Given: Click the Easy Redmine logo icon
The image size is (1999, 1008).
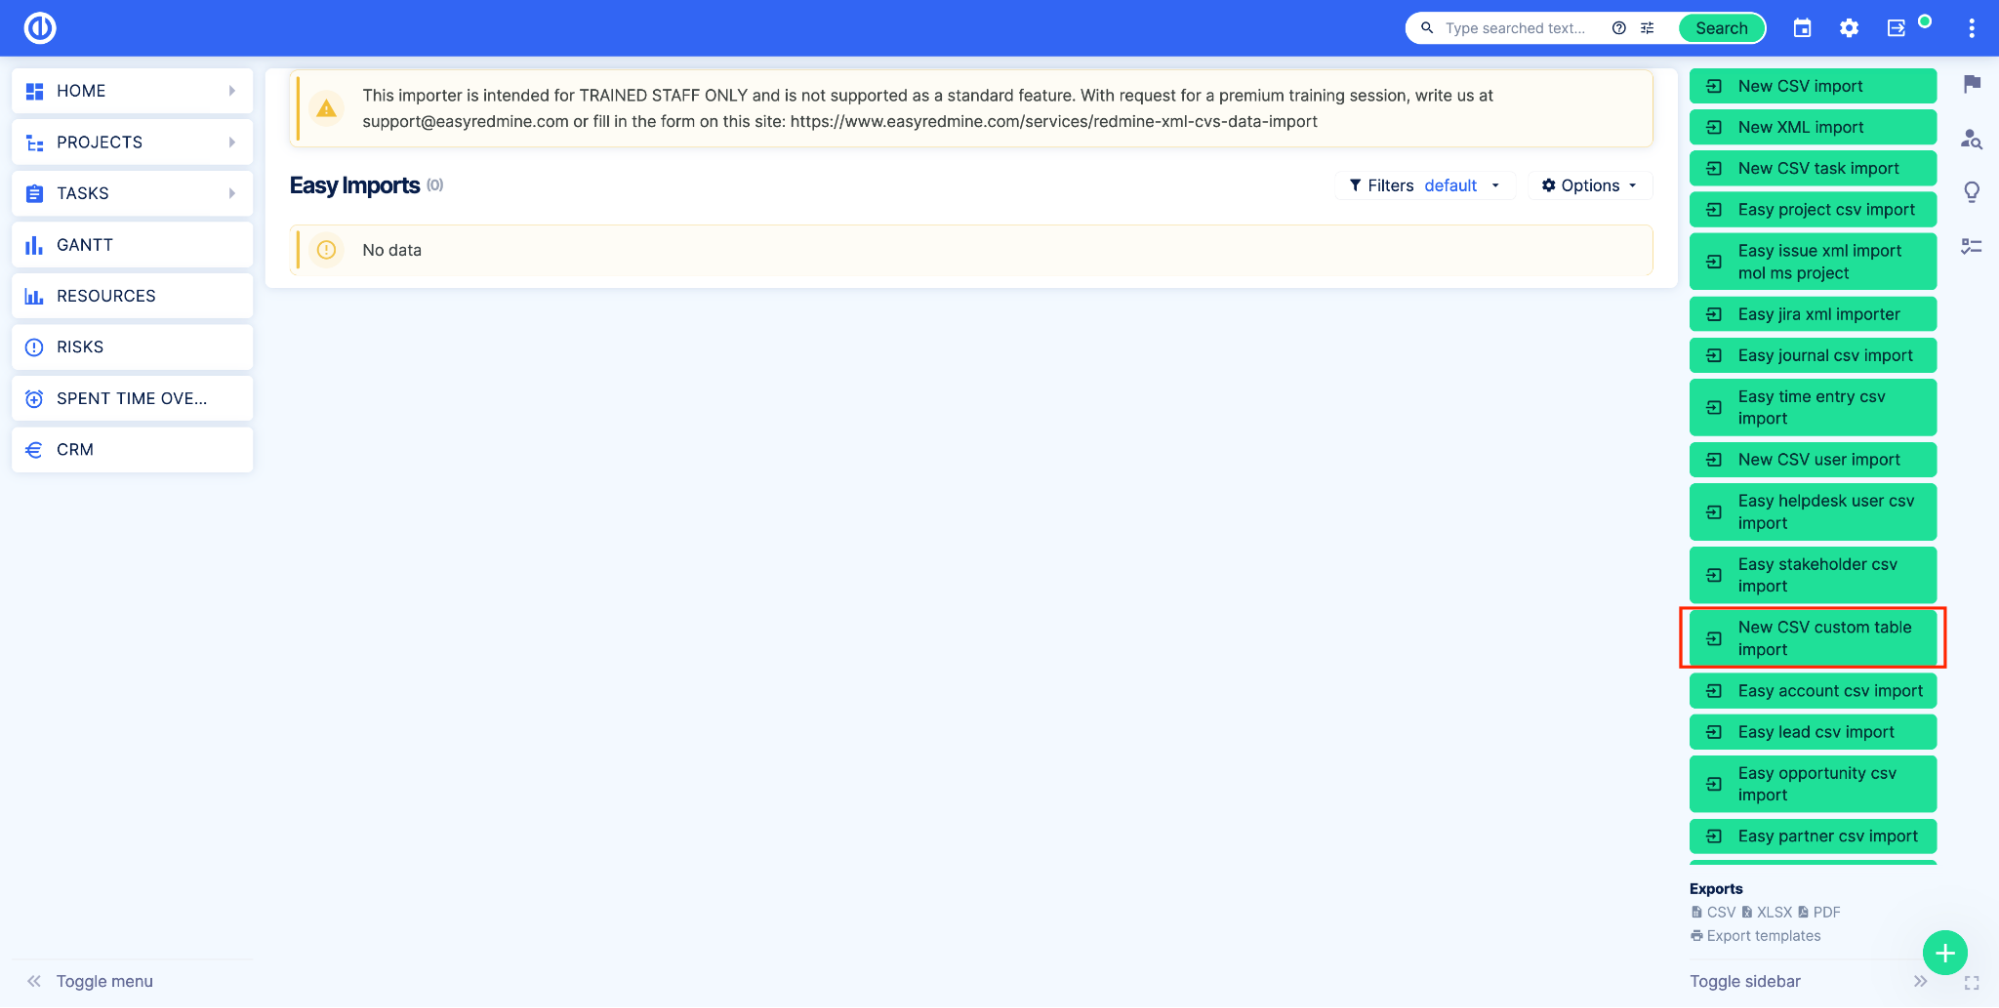Looking at the screenshot, I should pyautogui.click(x=40, y=28).
